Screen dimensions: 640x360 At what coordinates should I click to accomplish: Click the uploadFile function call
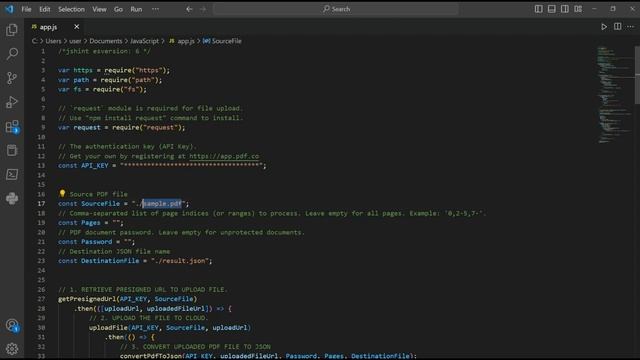click(108, 327)
